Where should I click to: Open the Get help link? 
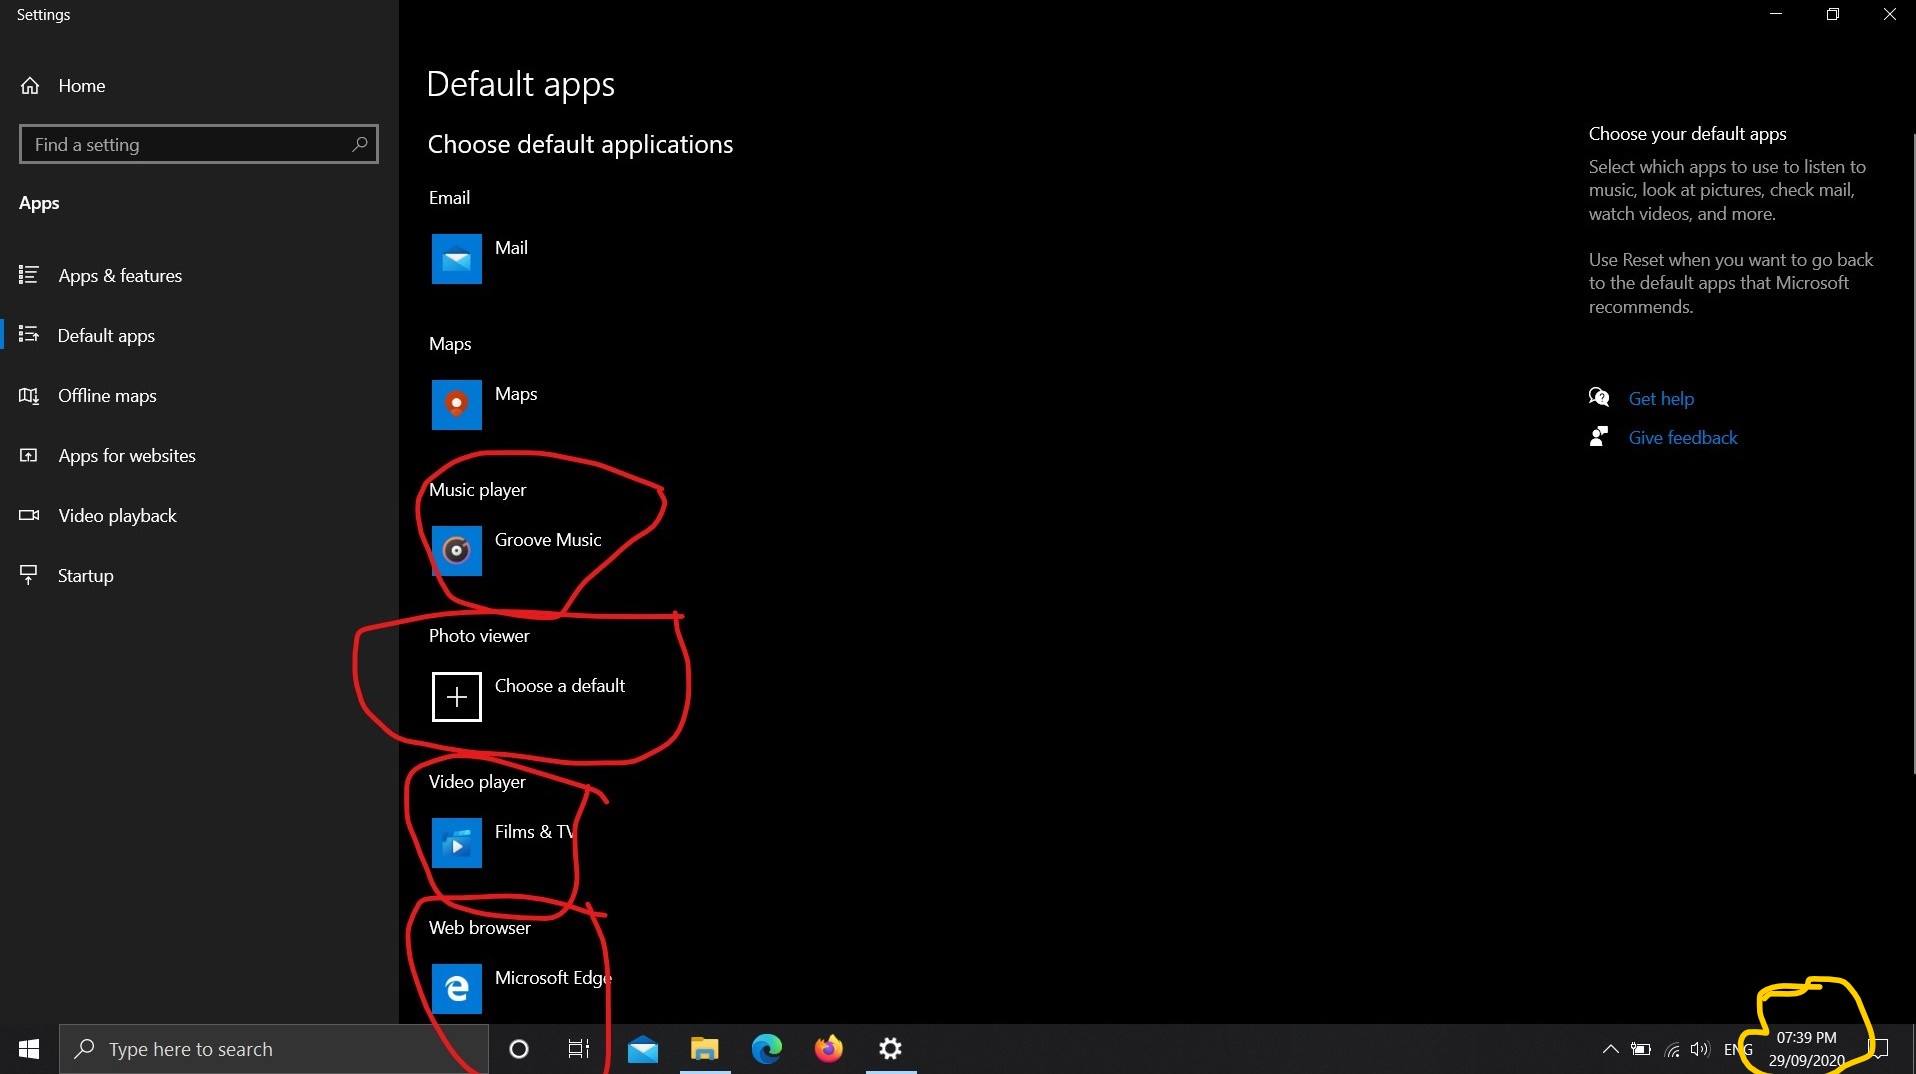pos(1661,398)
